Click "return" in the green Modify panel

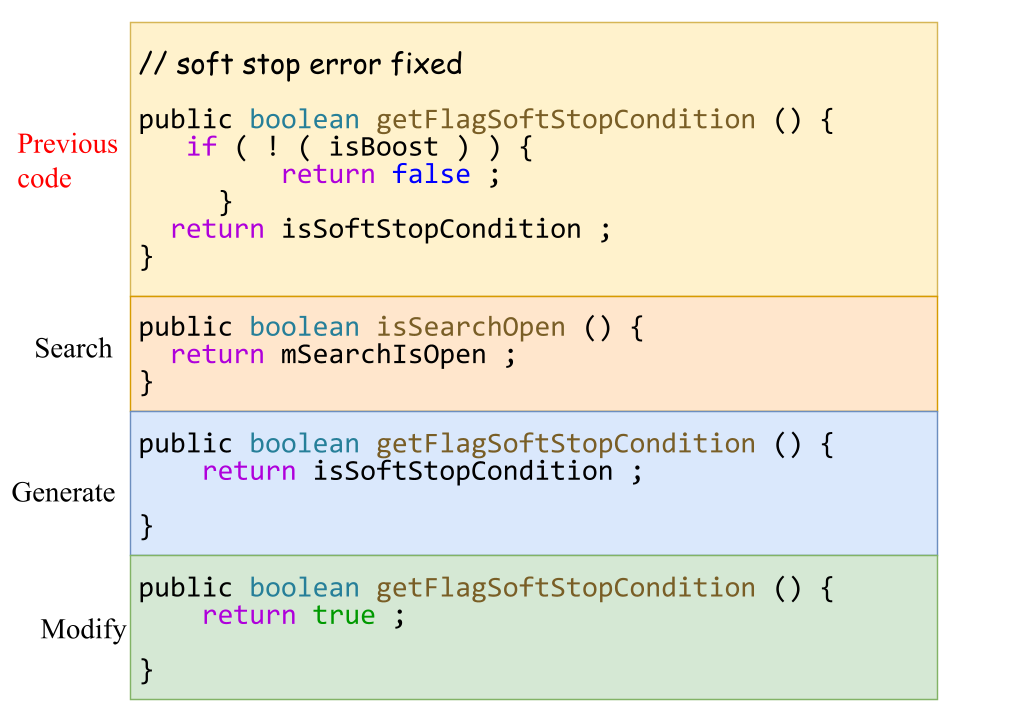point(248,615)
